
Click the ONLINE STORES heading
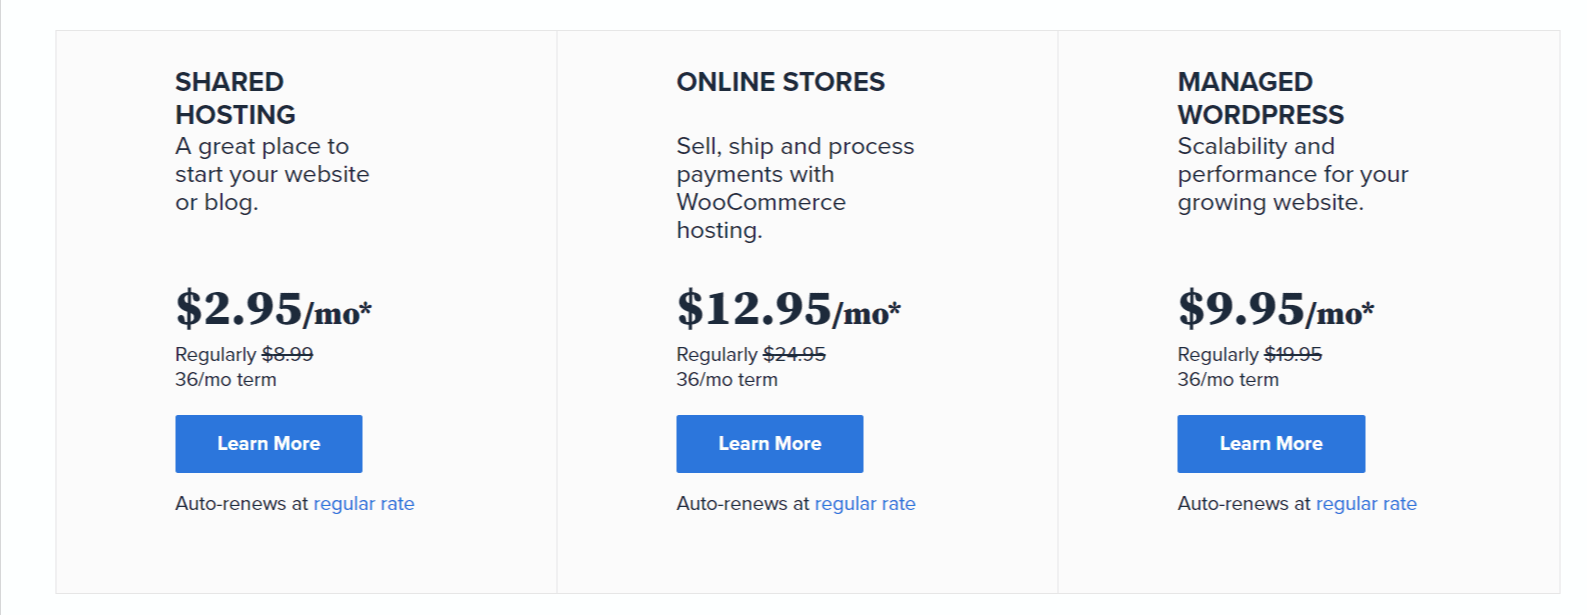781,82
